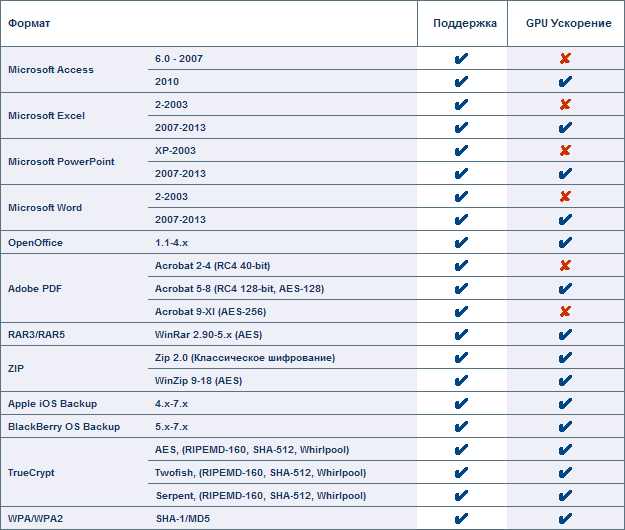Click the Формат column header
The height and width of the screenshot is (530, 625).
point(30,23)
